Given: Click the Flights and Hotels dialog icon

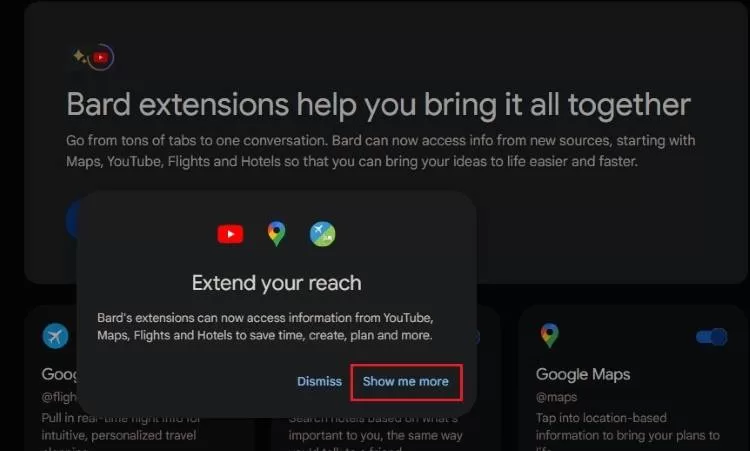Looking at the screenshot, I should [x=322, y=234].
